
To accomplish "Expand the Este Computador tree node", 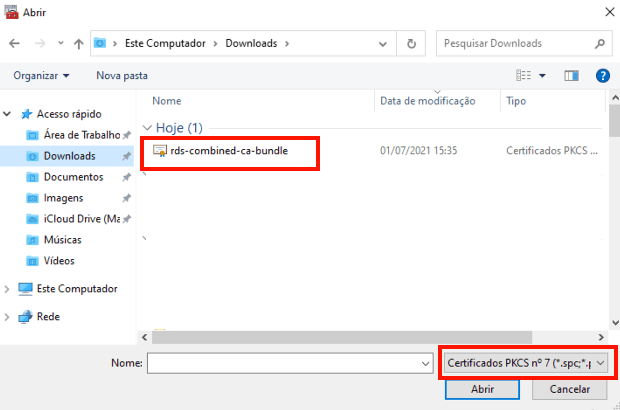I will [10, 289].
